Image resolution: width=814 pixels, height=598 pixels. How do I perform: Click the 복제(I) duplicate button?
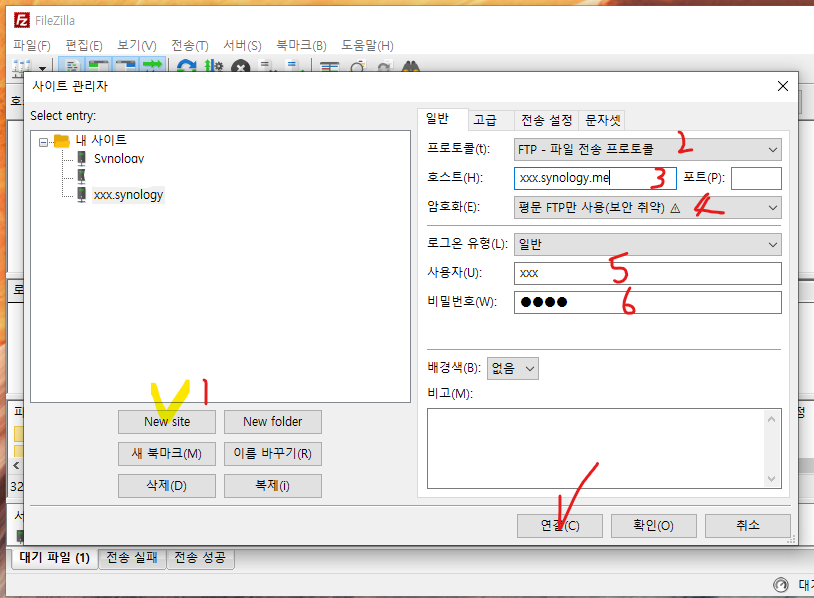click(273, 486)
